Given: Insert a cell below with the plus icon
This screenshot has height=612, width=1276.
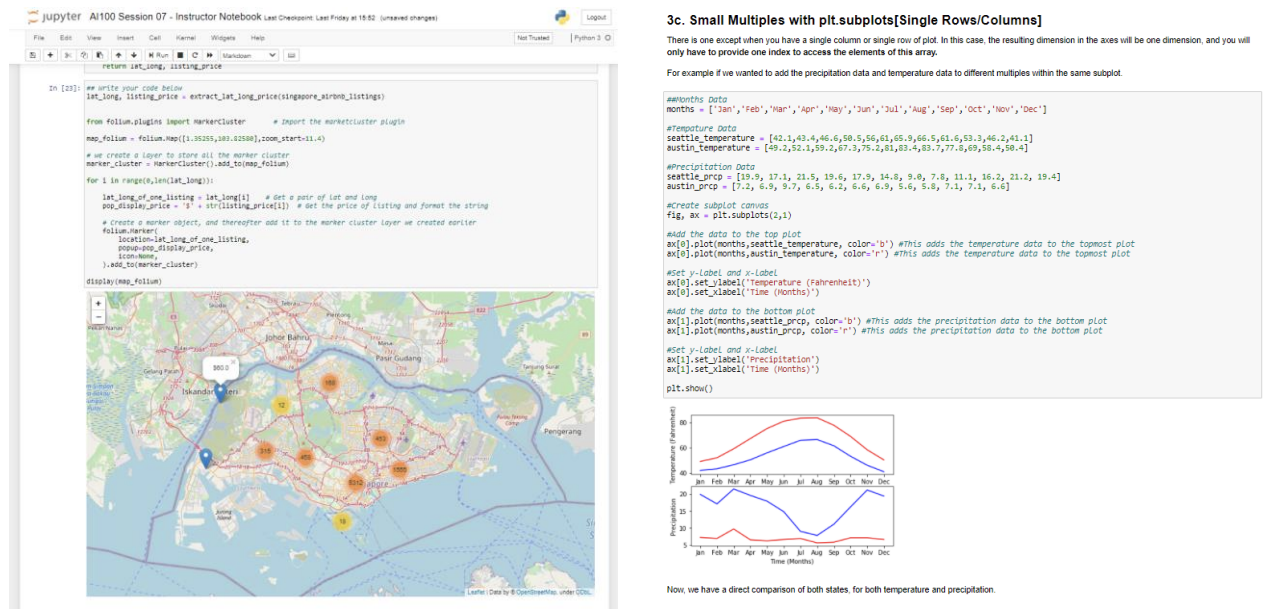Looking at the screenshot, I should [x=50, y=55].
